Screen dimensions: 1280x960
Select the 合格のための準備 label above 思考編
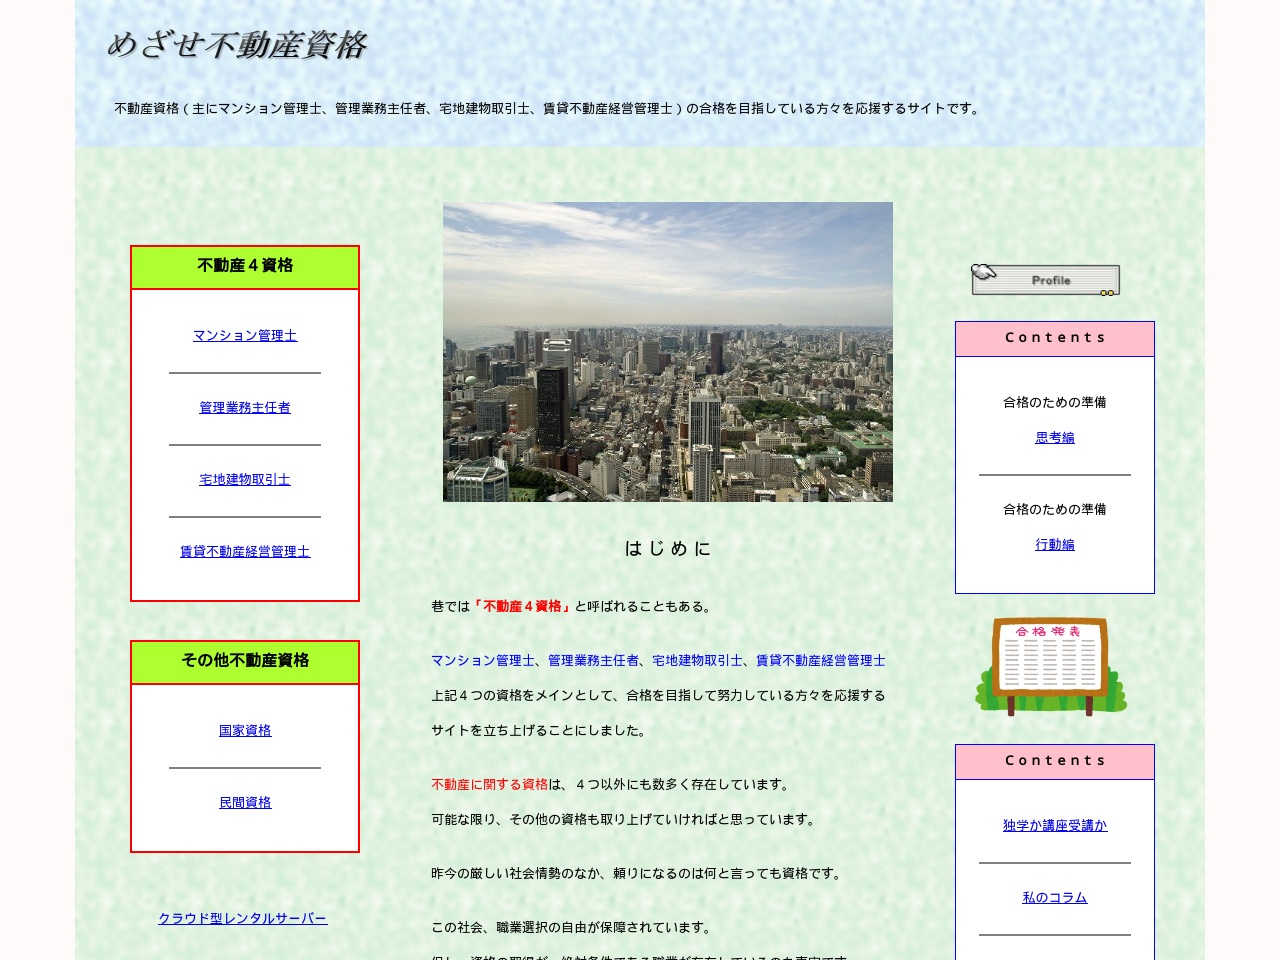pyautogui.click(x=1055, y=403)
